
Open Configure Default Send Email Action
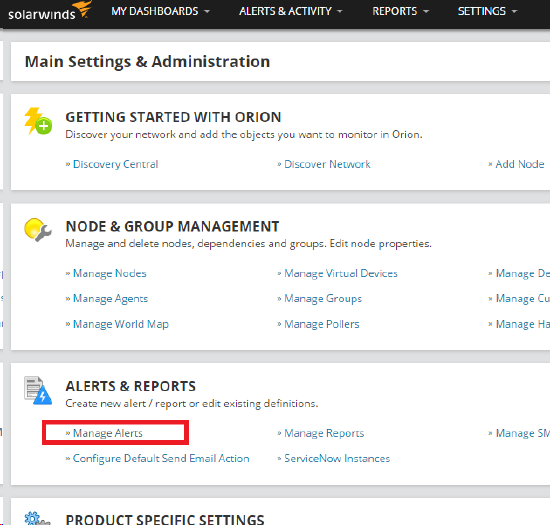point(161,458)
